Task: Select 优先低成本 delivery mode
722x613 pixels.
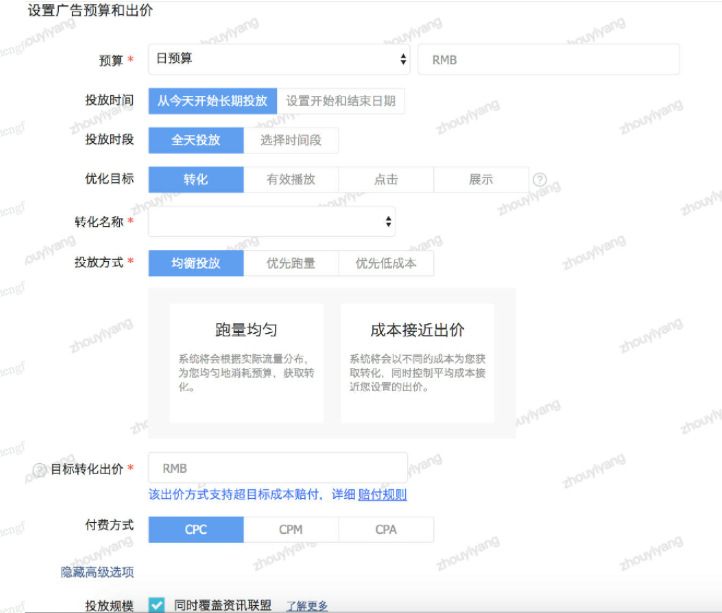Action: click(x=385, y=264)
